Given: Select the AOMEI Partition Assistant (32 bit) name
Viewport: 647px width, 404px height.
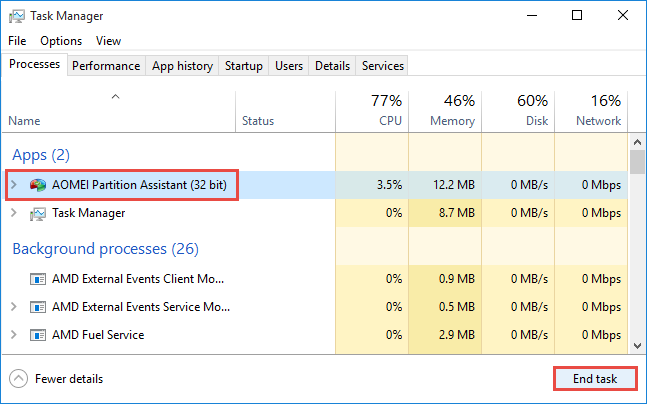Looking at the screenshot, I should coord(139,185).
